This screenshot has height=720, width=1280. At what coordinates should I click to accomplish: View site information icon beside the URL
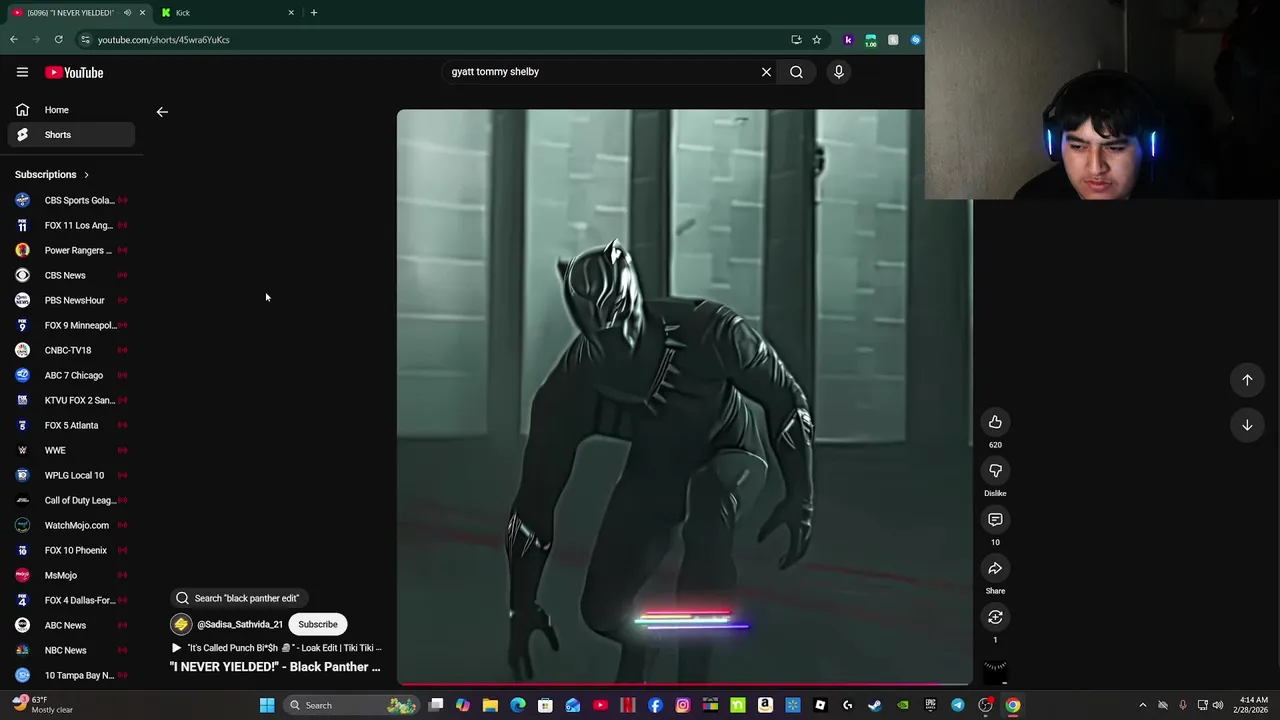(85, 40)
